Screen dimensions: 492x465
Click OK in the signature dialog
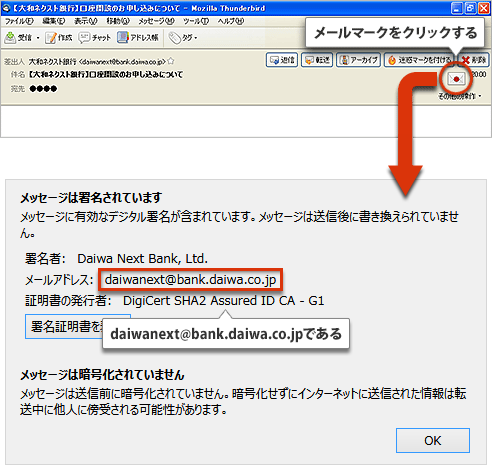(433, 440)
